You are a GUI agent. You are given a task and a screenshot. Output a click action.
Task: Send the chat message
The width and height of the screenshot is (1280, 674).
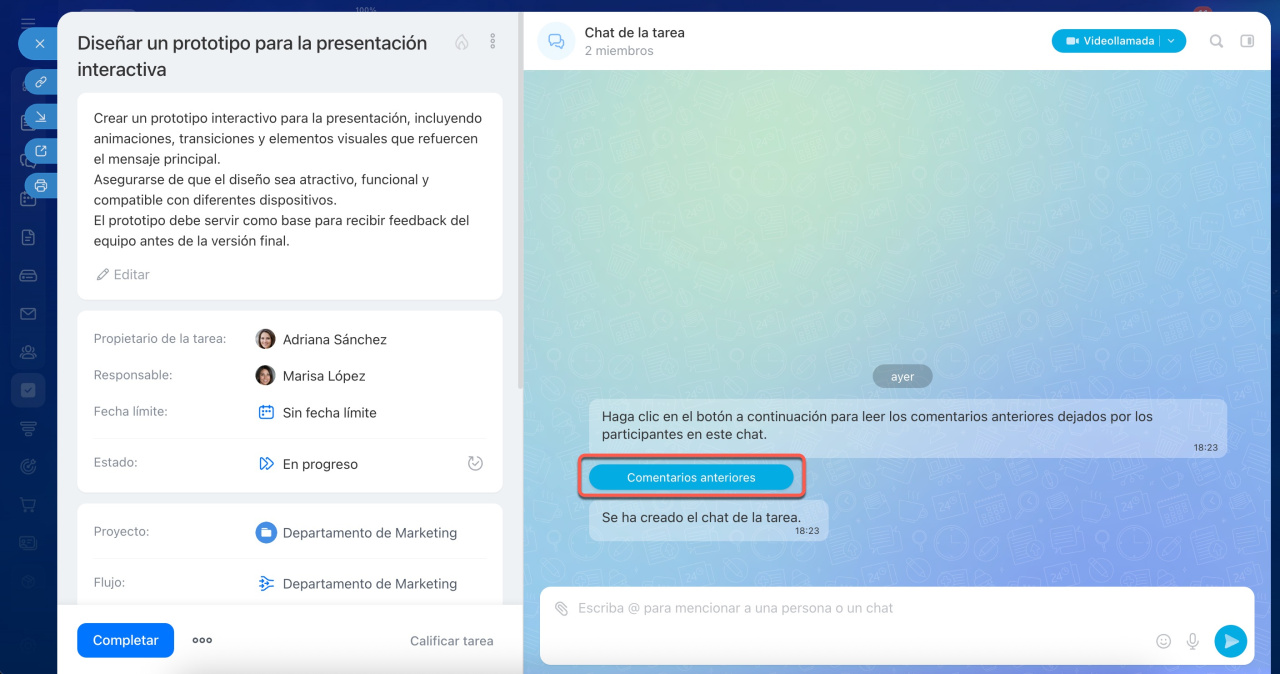pyautogui.click(x=1230, y=641)
